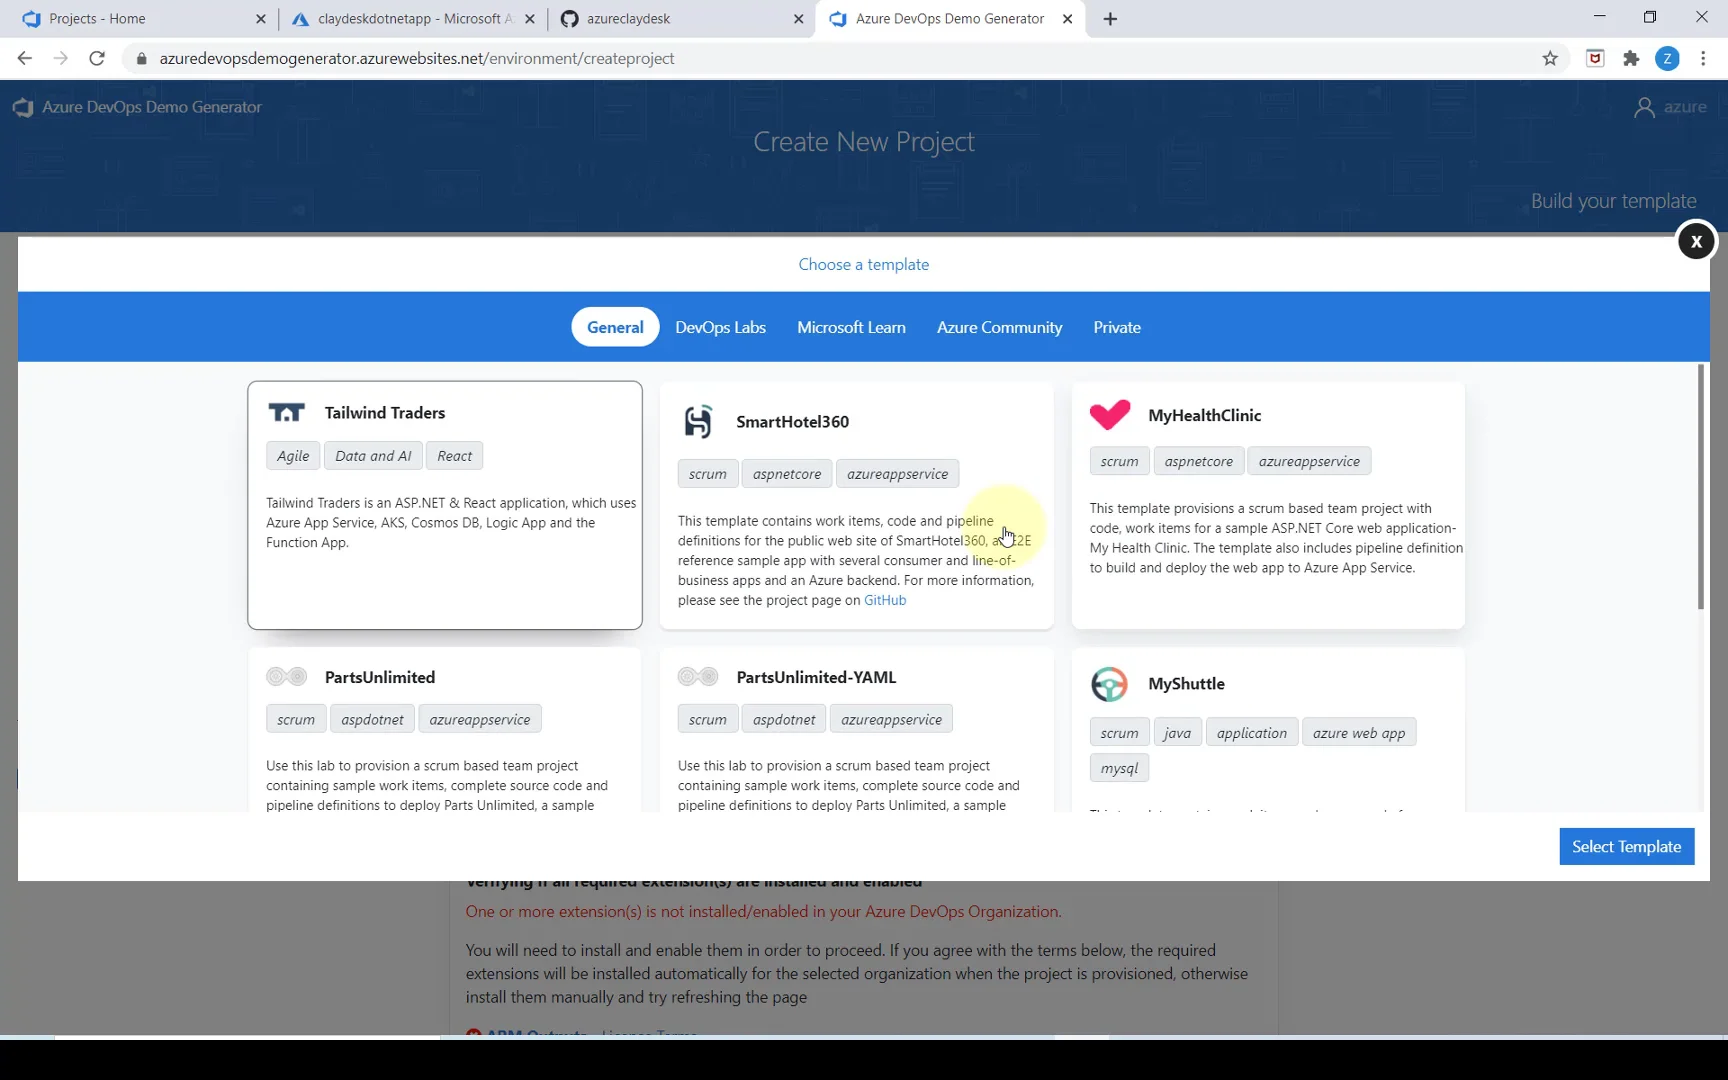The width and height of the screenshot is (1728, 1080).
Task: Click the Select Template button
Action: pyautogui.click(x=1626, y=846)
